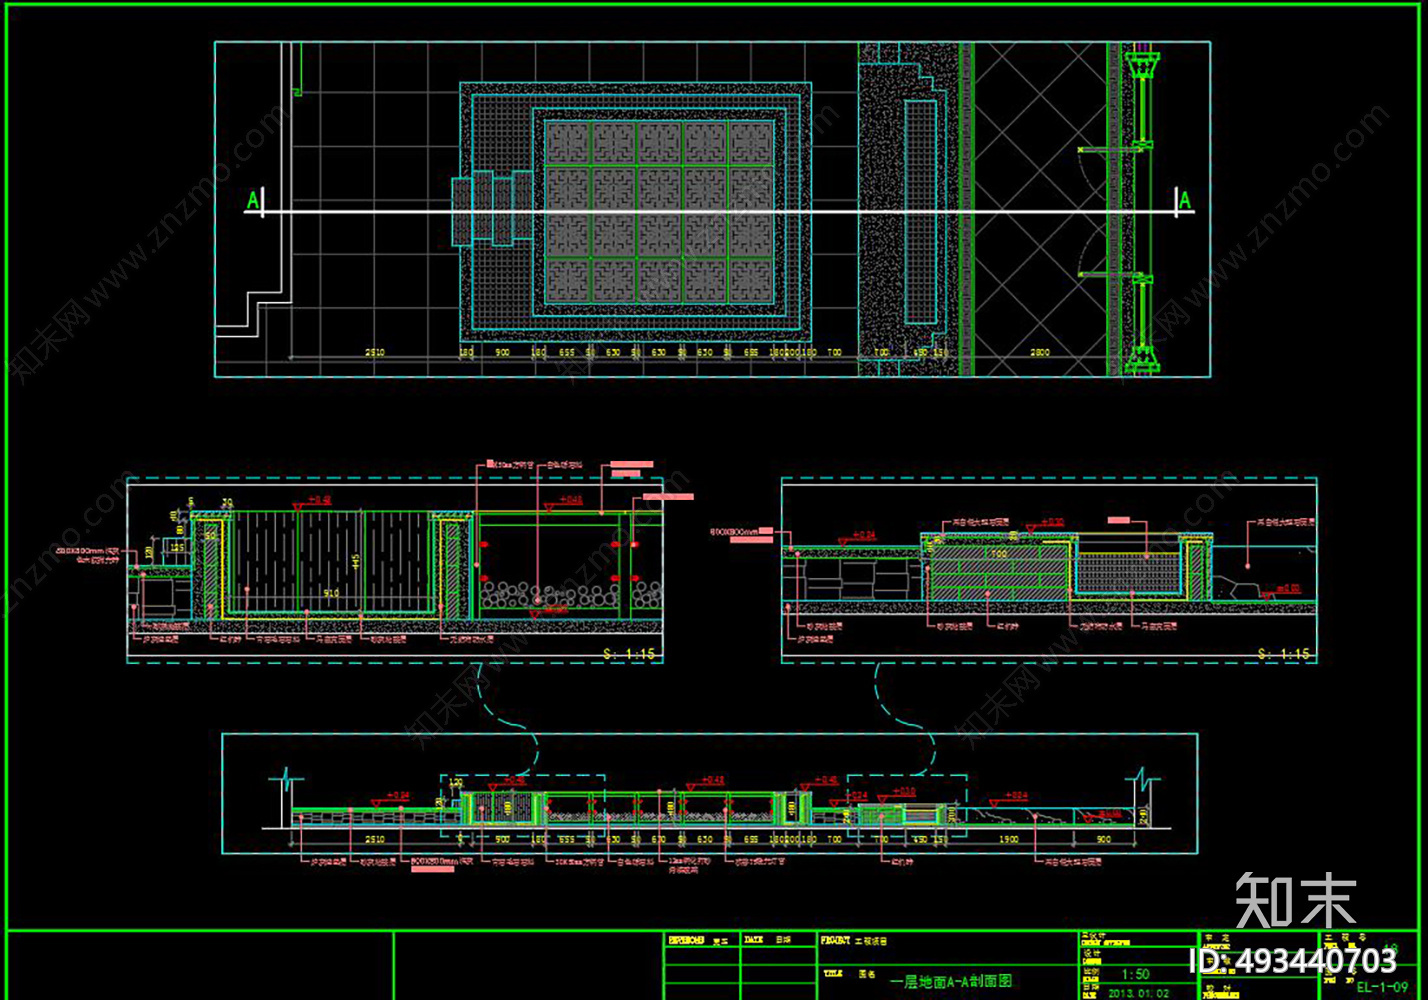Select the 1900 dimension in the long section
The image size is (1428, 1000).
coord(1008,839)
